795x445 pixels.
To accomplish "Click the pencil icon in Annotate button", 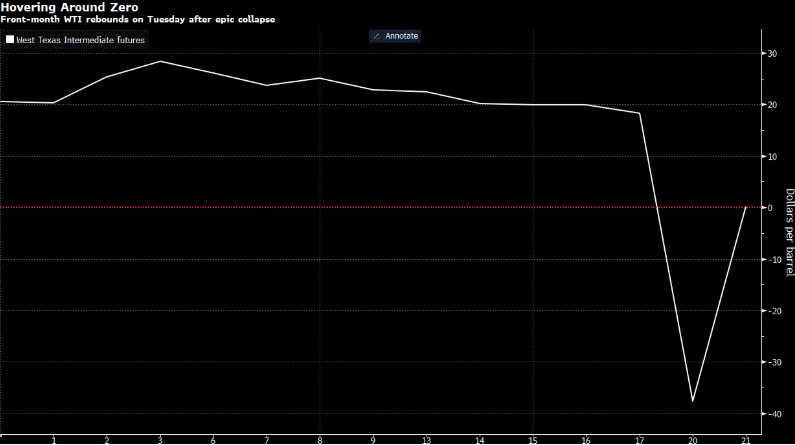I will [376, 36].
